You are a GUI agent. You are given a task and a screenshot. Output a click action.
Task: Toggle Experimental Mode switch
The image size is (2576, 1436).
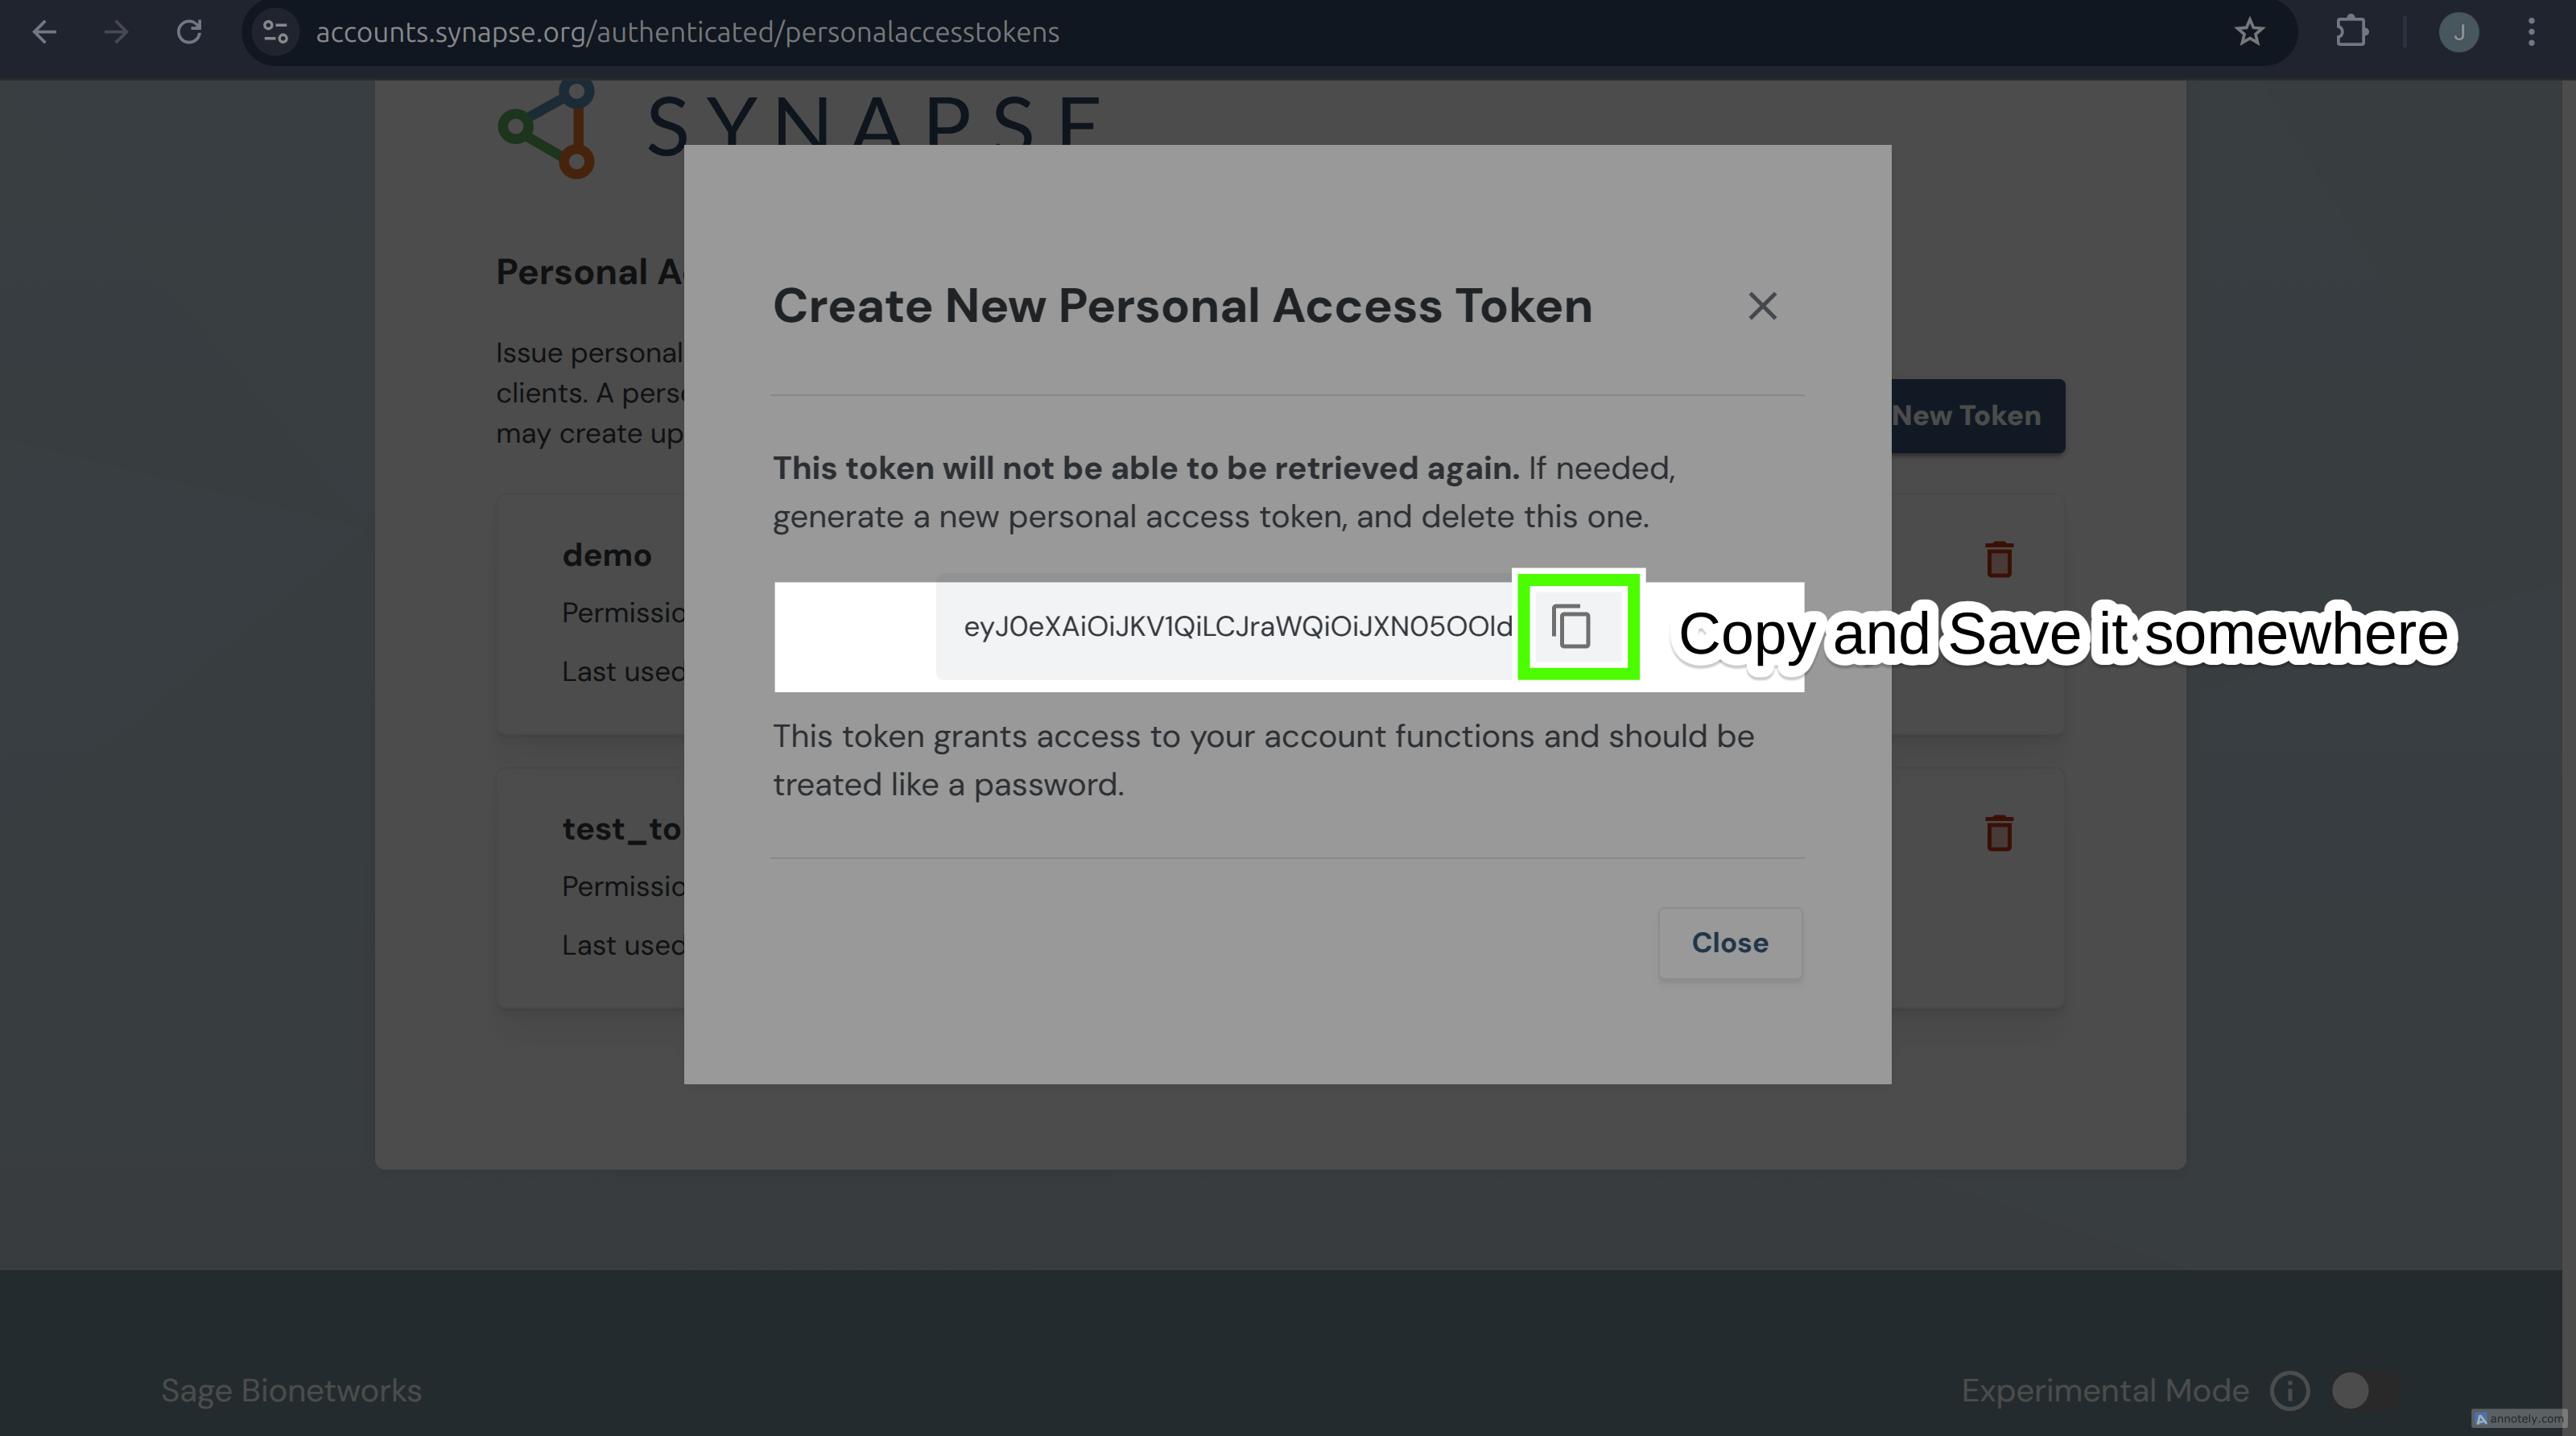click(2365, 1390)
